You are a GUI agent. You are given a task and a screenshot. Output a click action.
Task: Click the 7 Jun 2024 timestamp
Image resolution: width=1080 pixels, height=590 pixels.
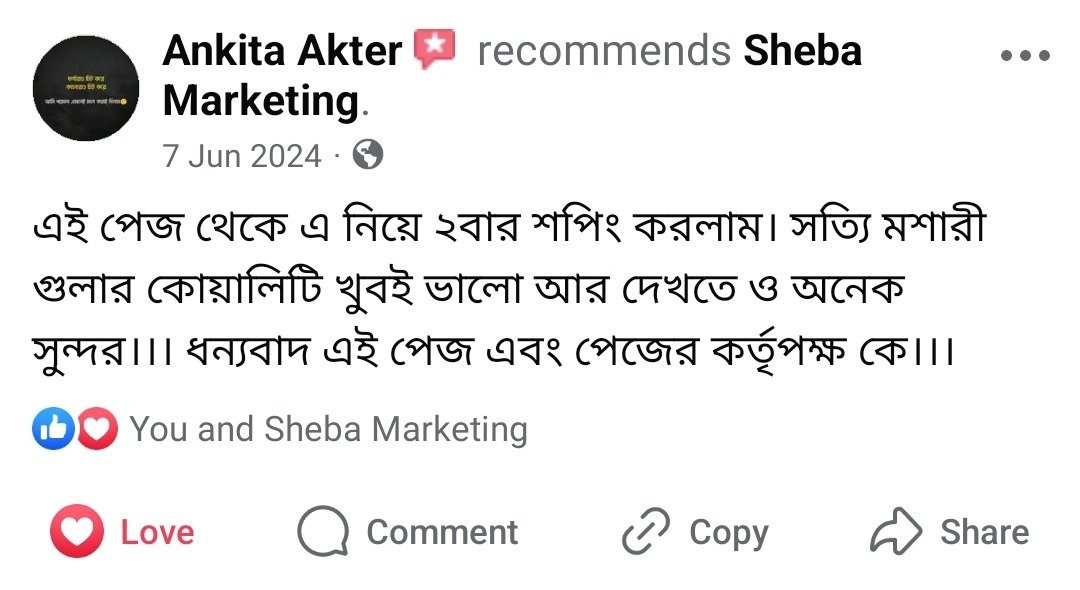tap(242, 156)
